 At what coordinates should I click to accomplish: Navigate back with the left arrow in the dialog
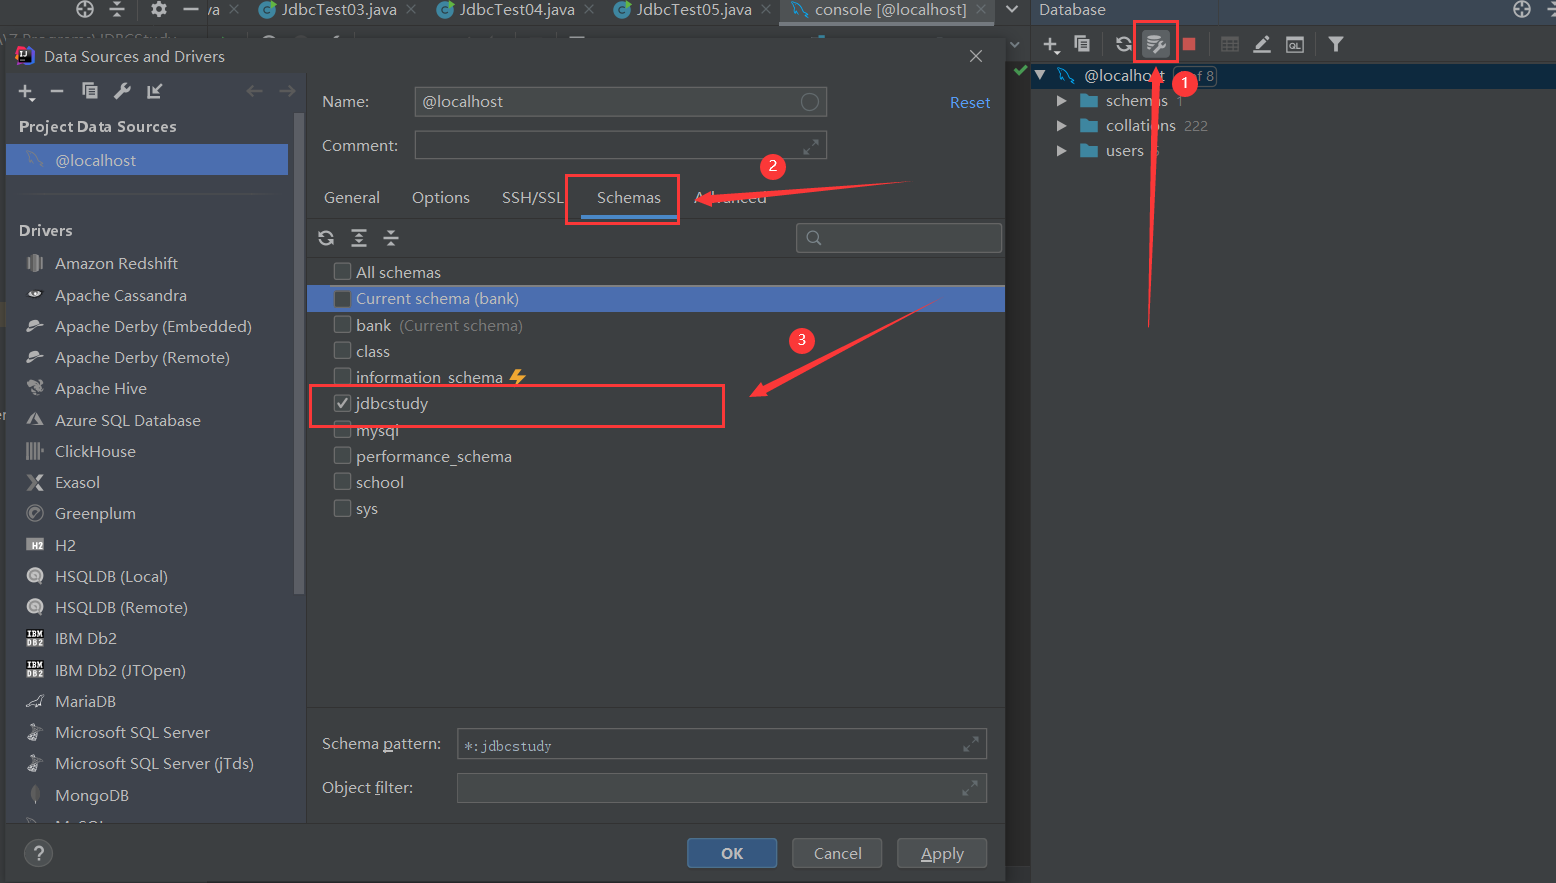point(254,91)
